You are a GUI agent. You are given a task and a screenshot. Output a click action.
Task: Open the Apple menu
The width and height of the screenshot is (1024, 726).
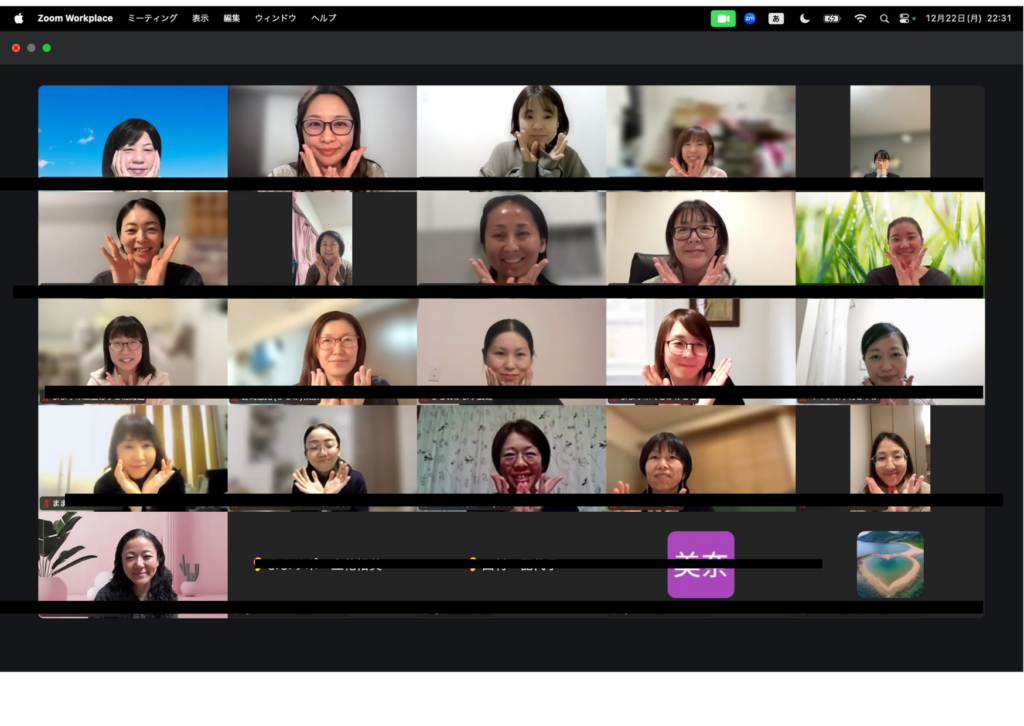18,18
